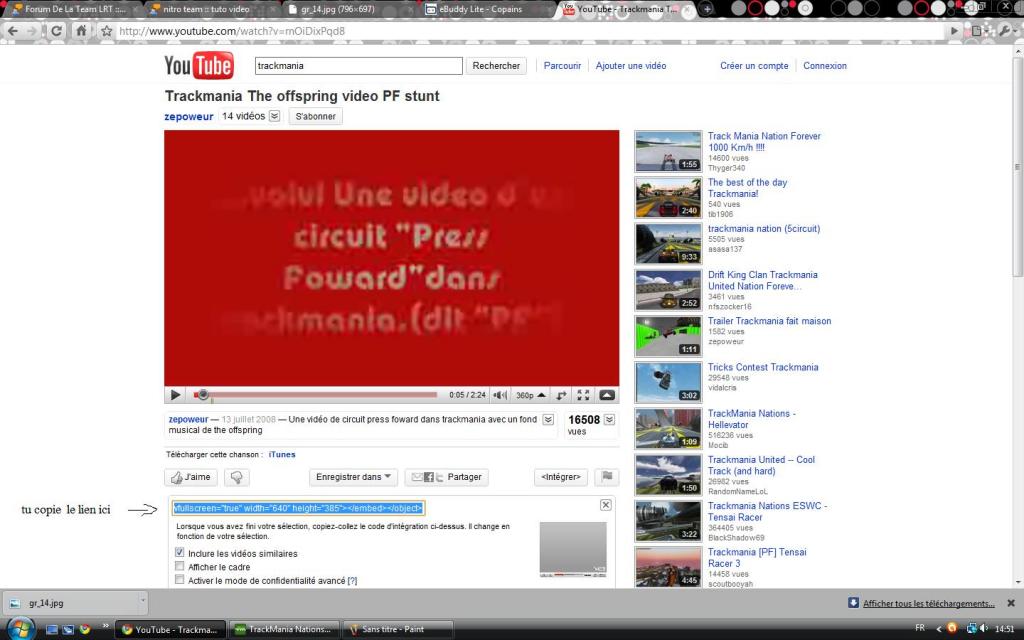Image resolution: width=1024 pixels, height=640 pixels.
Task: Open Track Mania Nation Forever 1000 Km/h thumbnail
Action: 668,152
